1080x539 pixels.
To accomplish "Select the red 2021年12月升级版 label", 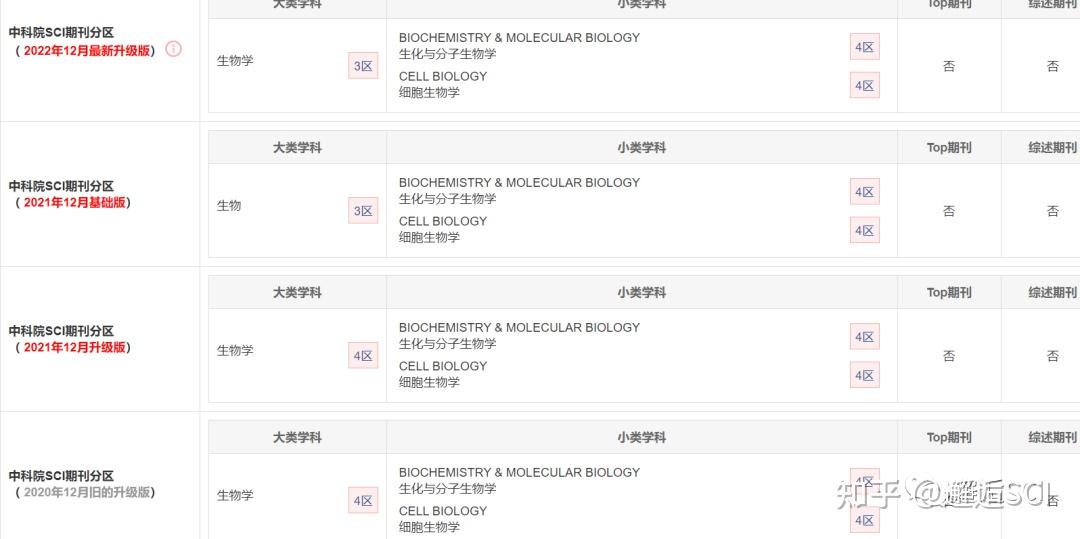I will (74, 347).
